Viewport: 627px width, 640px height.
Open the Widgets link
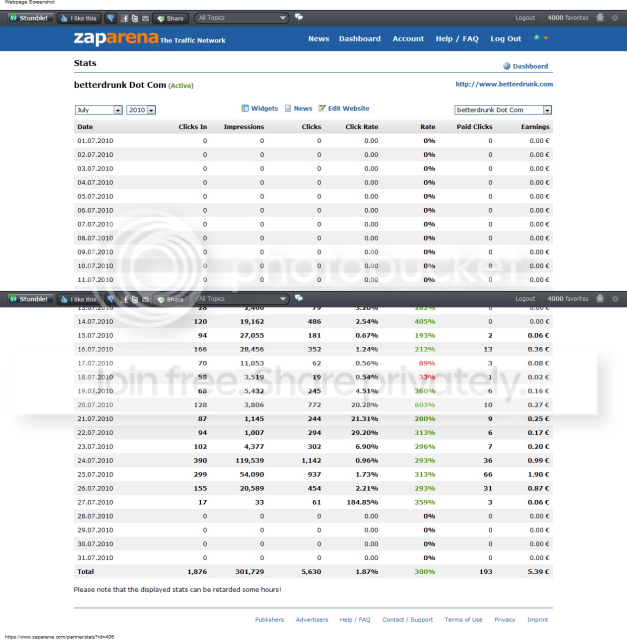point(260,108)
